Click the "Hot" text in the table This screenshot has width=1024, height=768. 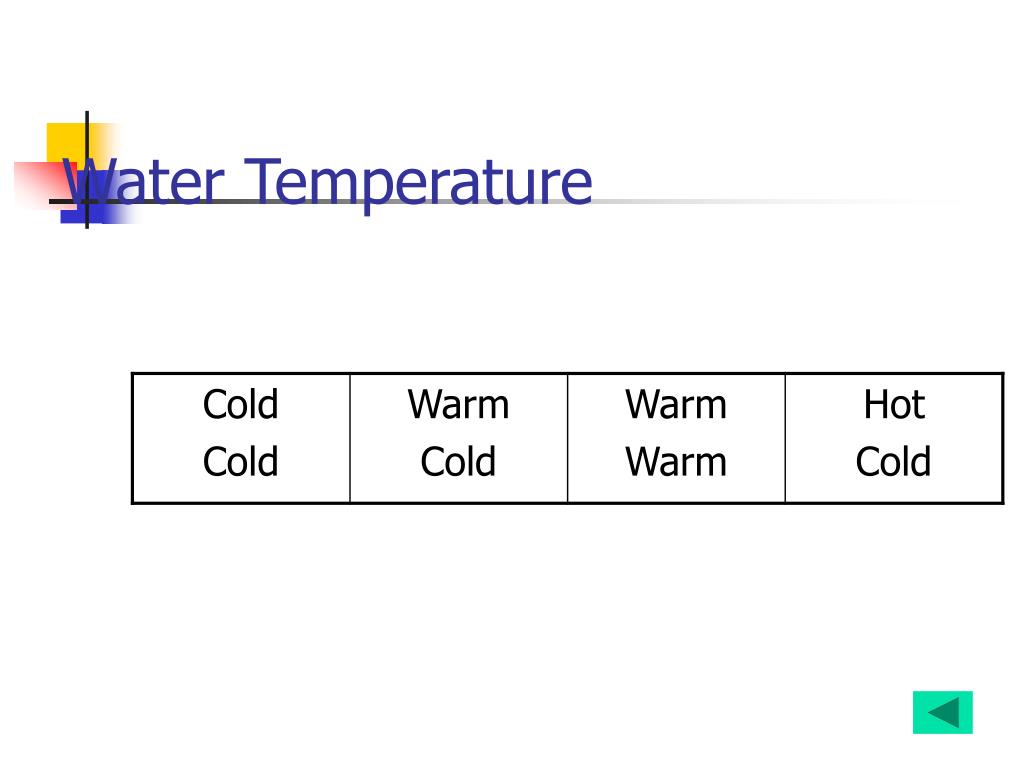point(894,404)
